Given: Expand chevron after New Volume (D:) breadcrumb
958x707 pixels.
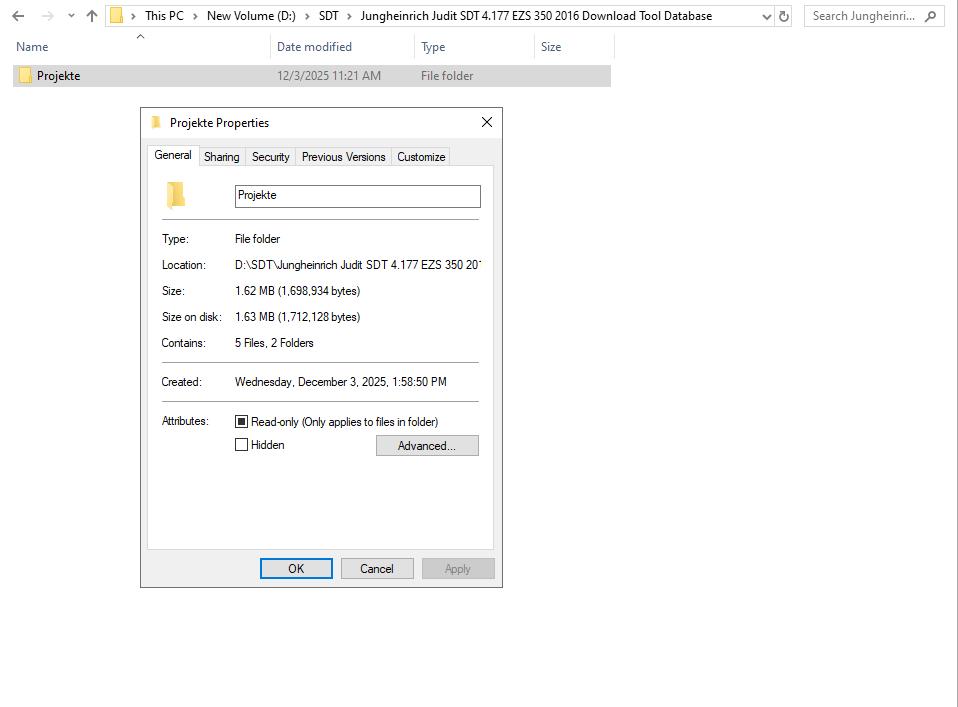Looking at the screenshot, I should pos(307,16).
